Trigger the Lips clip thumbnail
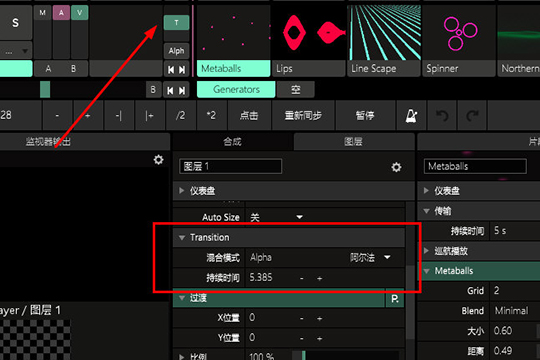 (309, 33)
